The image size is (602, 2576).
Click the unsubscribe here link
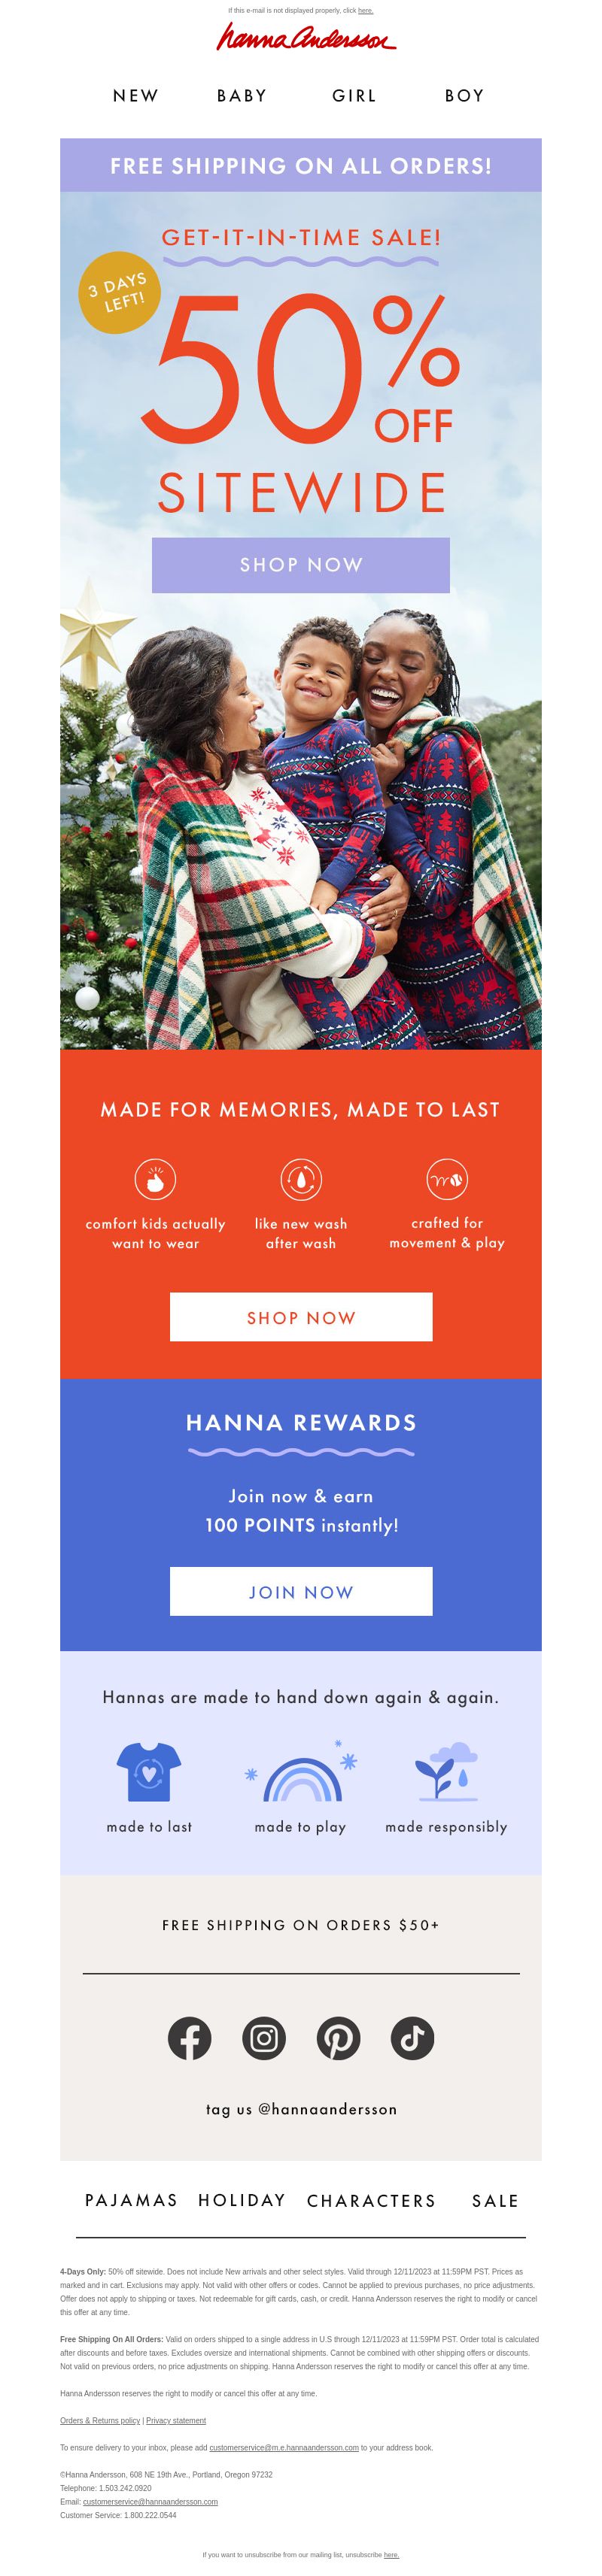pos(391,2555)
